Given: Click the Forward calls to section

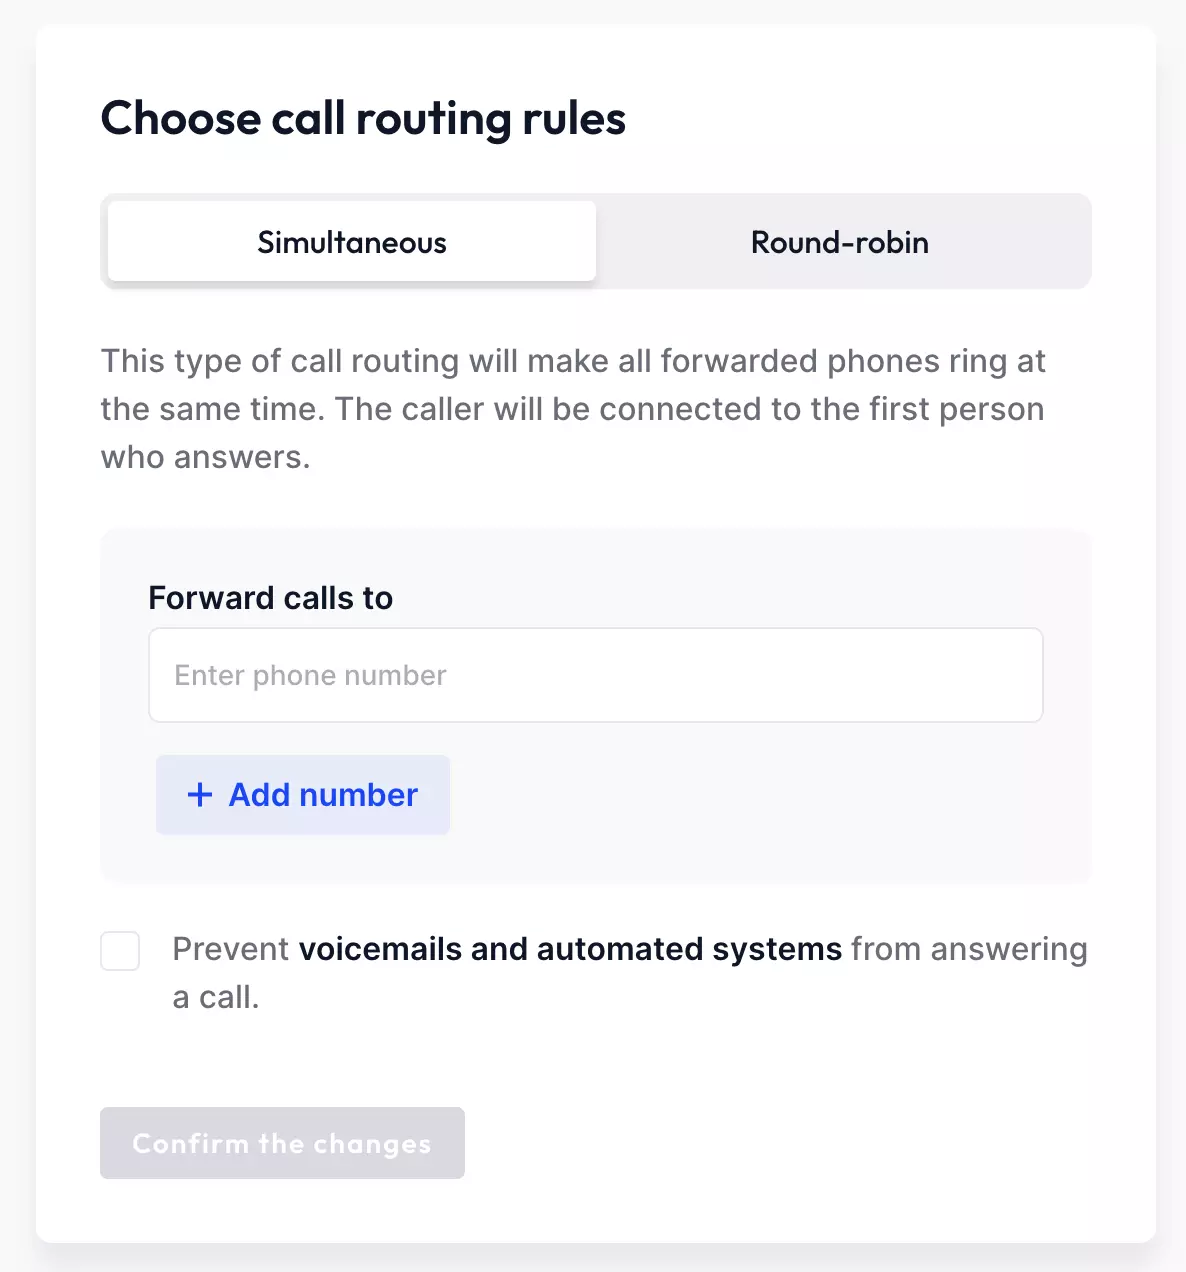Looking at the screenshot, I should [x=270, y=597].
